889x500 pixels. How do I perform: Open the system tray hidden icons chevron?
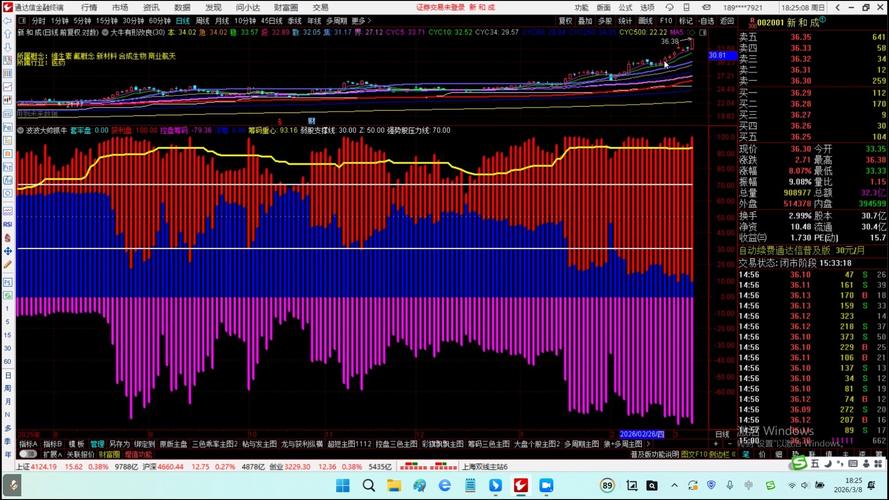(x=674, y=485)
